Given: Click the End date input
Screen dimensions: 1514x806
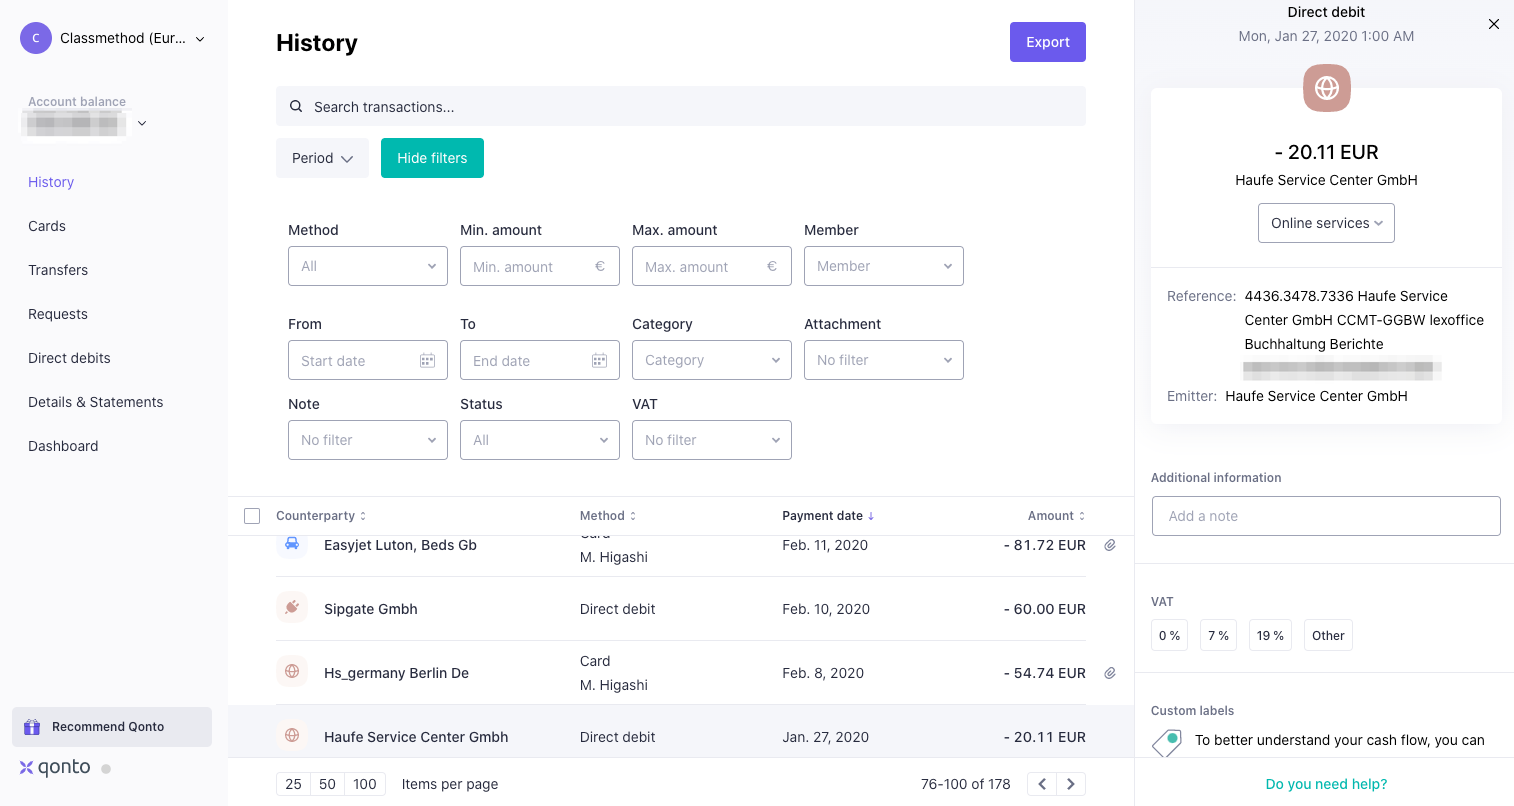Looking at the screenshot, I should tap(540, 360).
